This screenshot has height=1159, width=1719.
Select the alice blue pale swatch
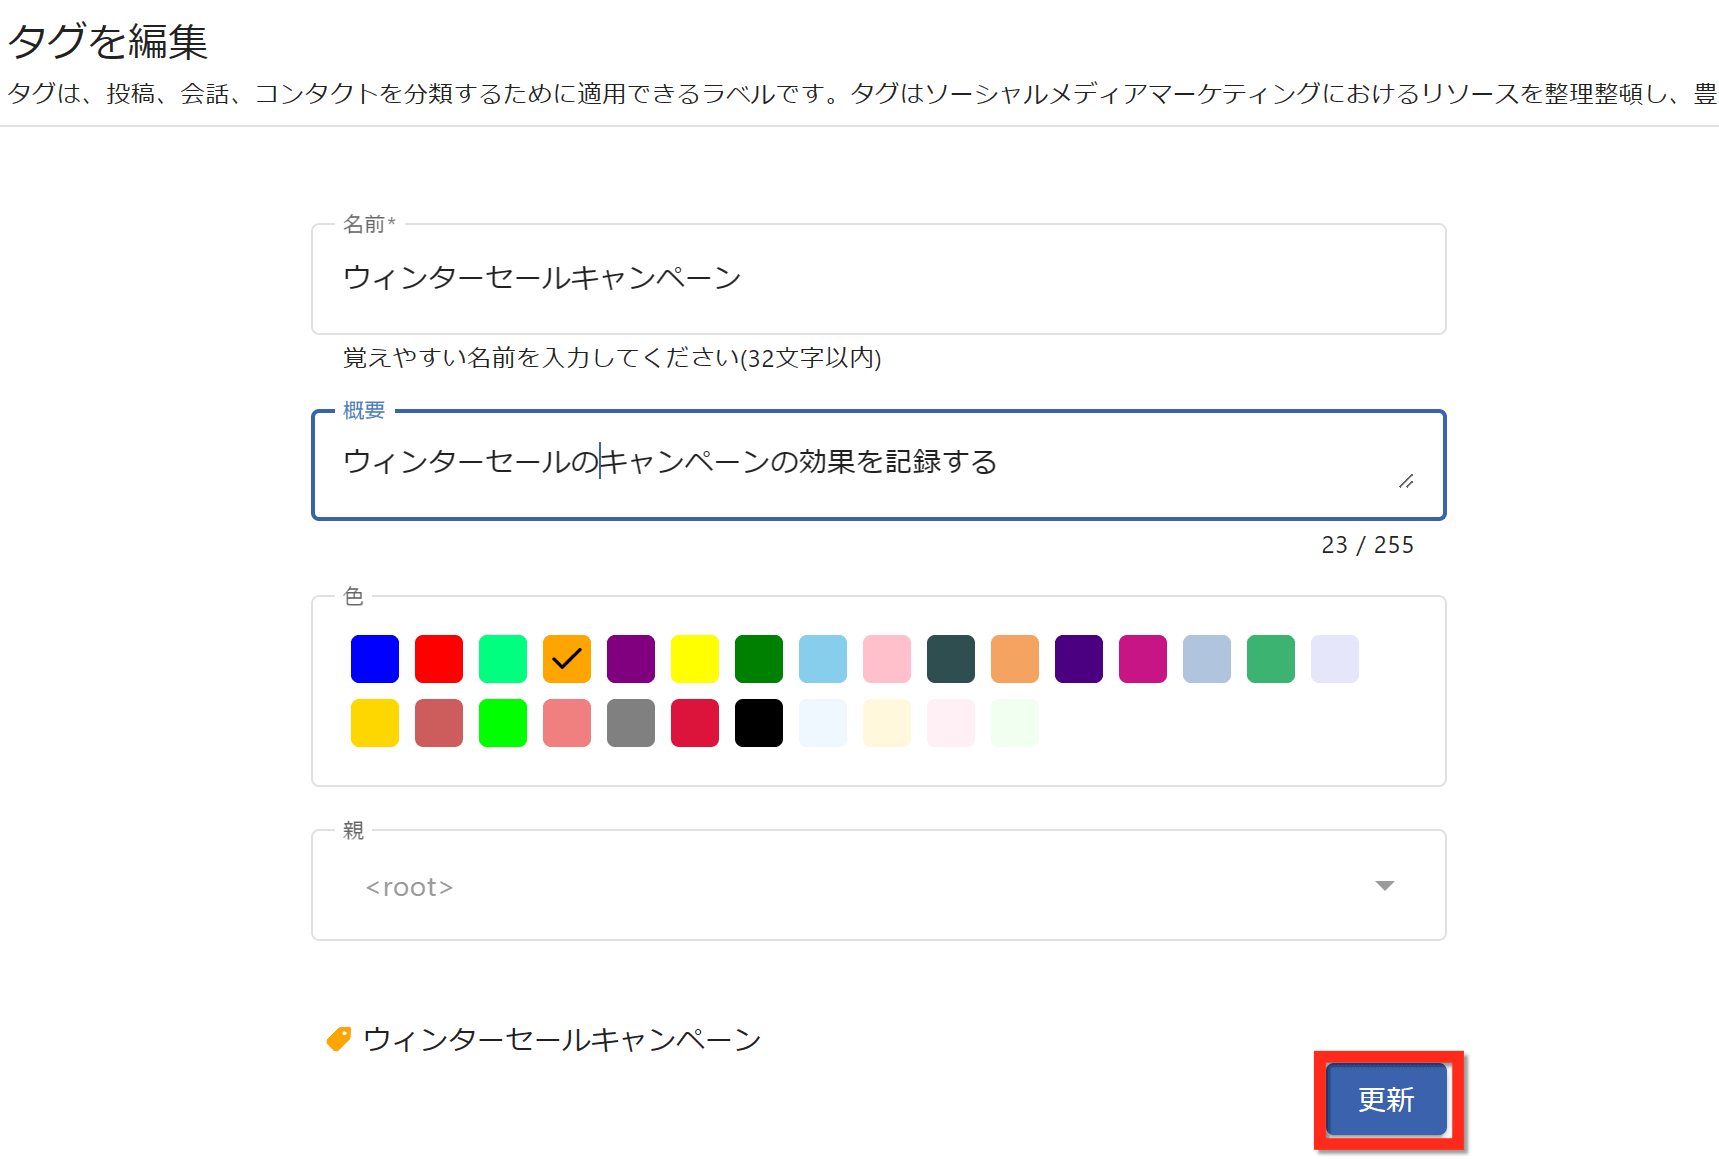tap(823, 723)
